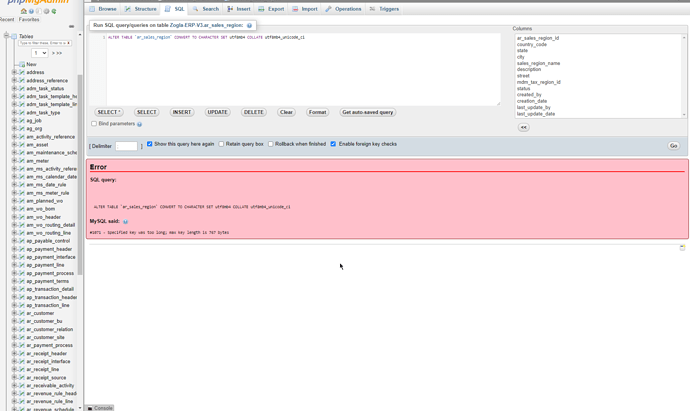Click navigation panel vertical scrollbar
The height and width of the screenshot is (411, 690).
80,175
